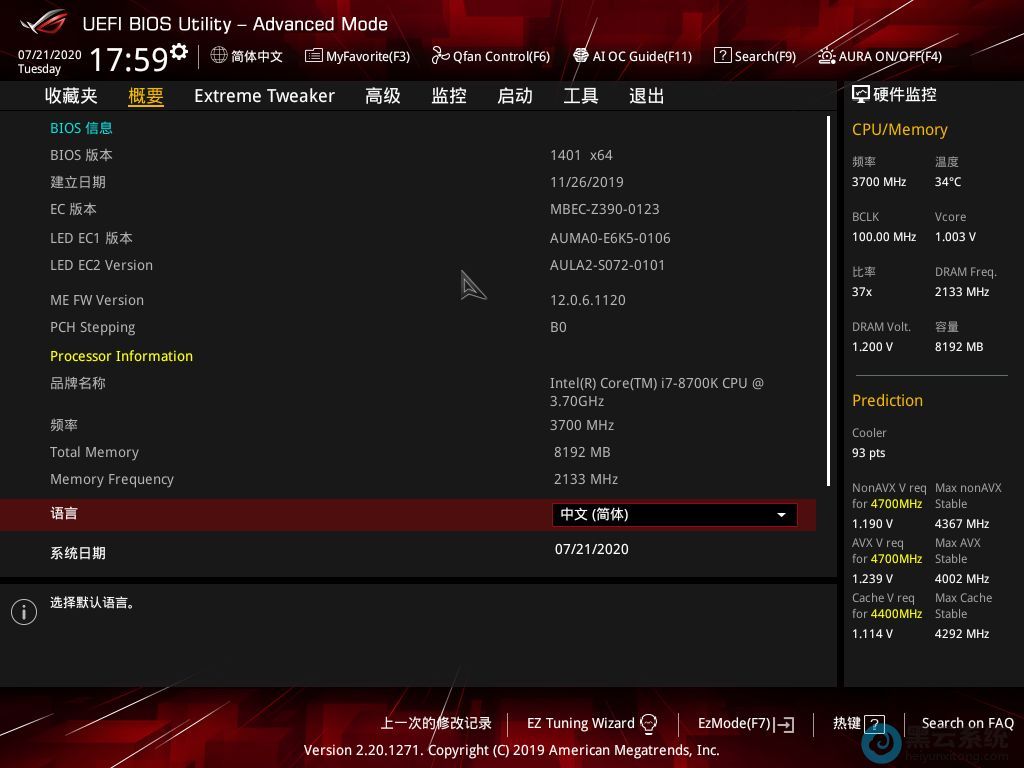Select the 系统日期 date value field
This screenshot has width=1024, height=768.
coord(592,549)
